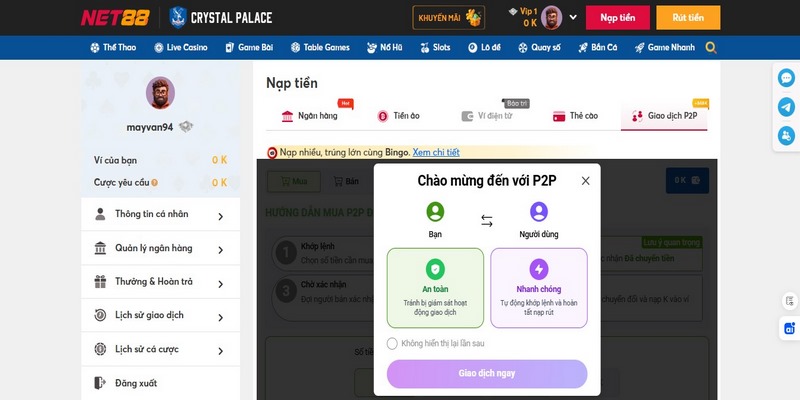Click the Lịch sử cá cược icon

click(x=101, y=349)
